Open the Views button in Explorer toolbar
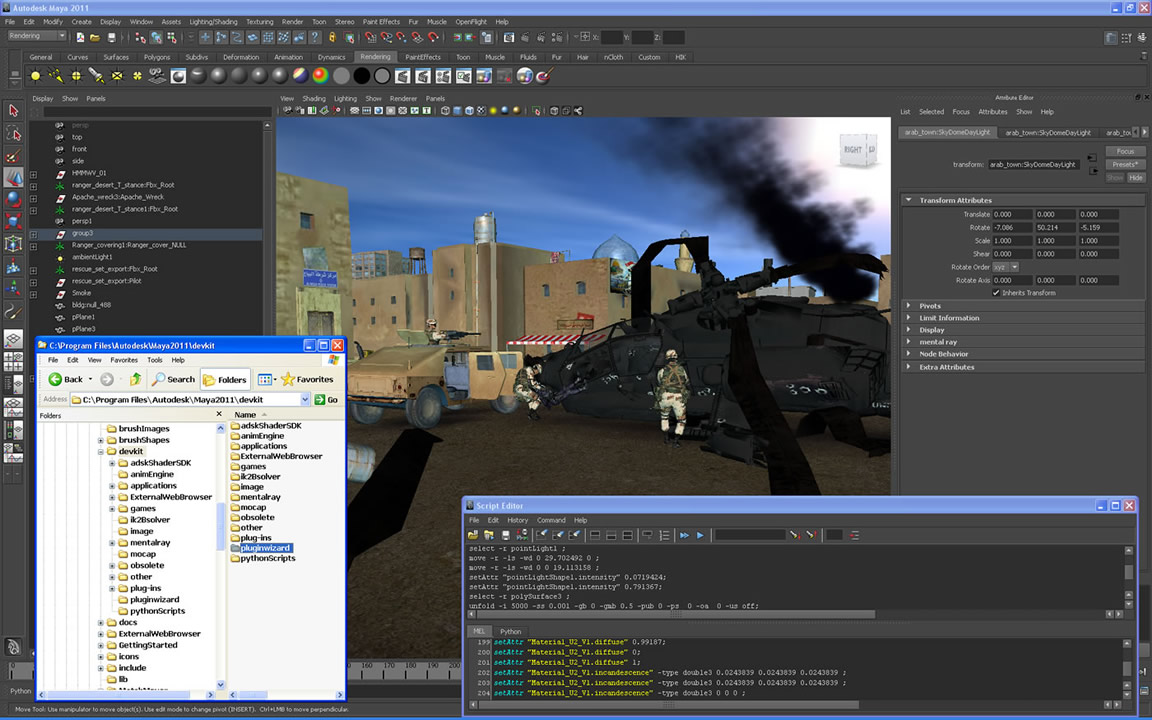The image size is (1152, 720). [267, 379]
